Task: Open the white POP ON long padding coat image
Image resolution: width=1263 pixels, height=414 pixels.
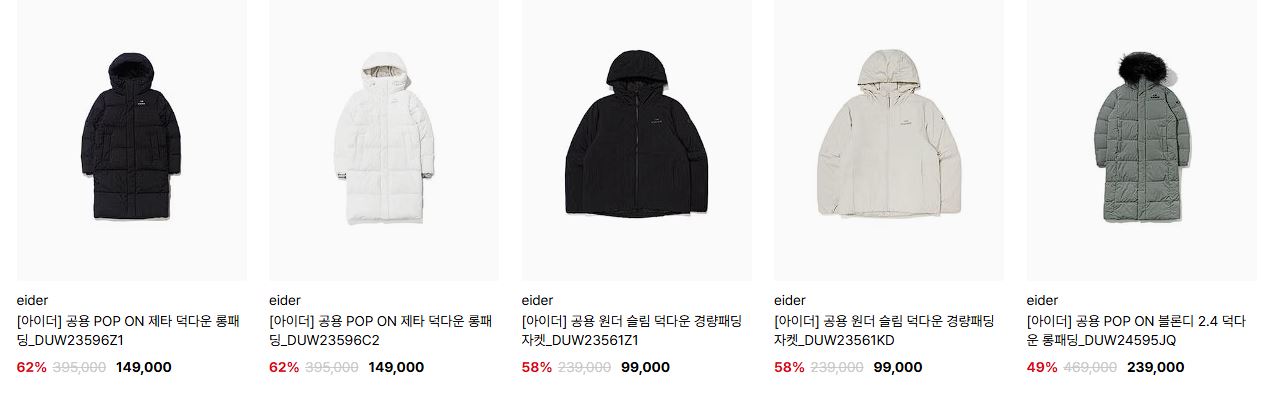Action: [384, 140]
